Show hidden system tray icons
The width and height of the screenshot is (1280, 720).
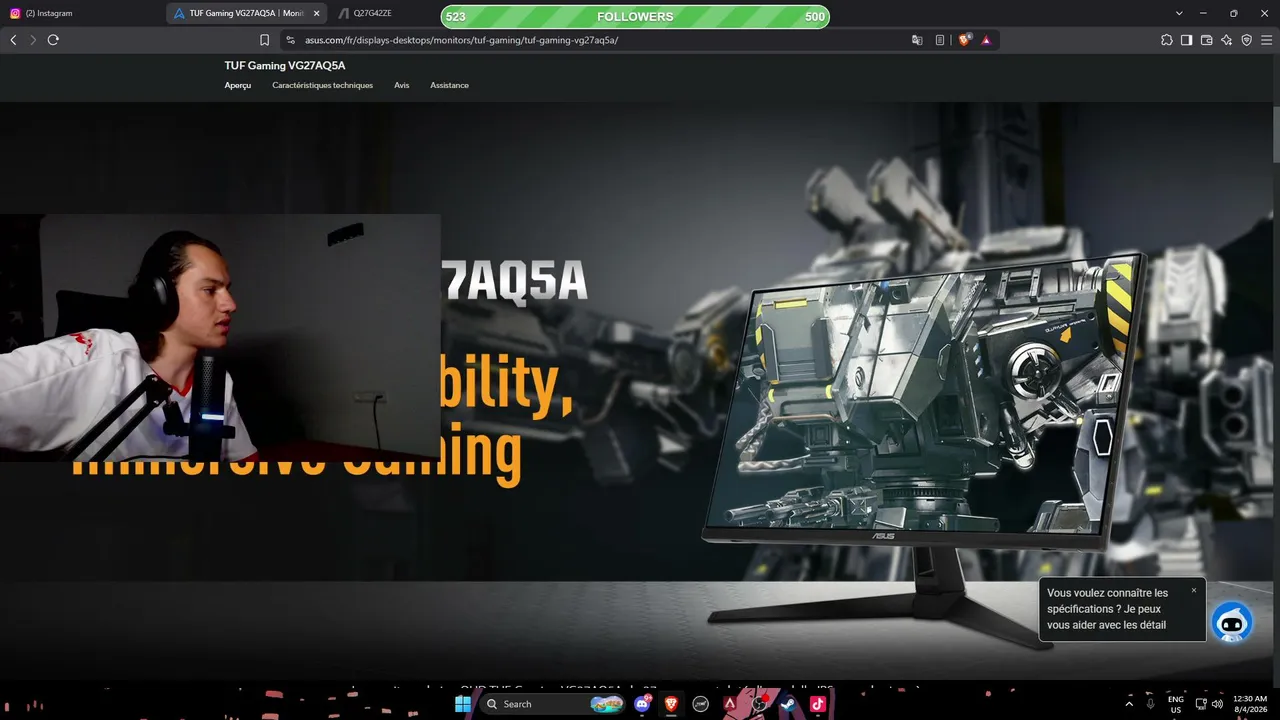tap(1130, 704)
